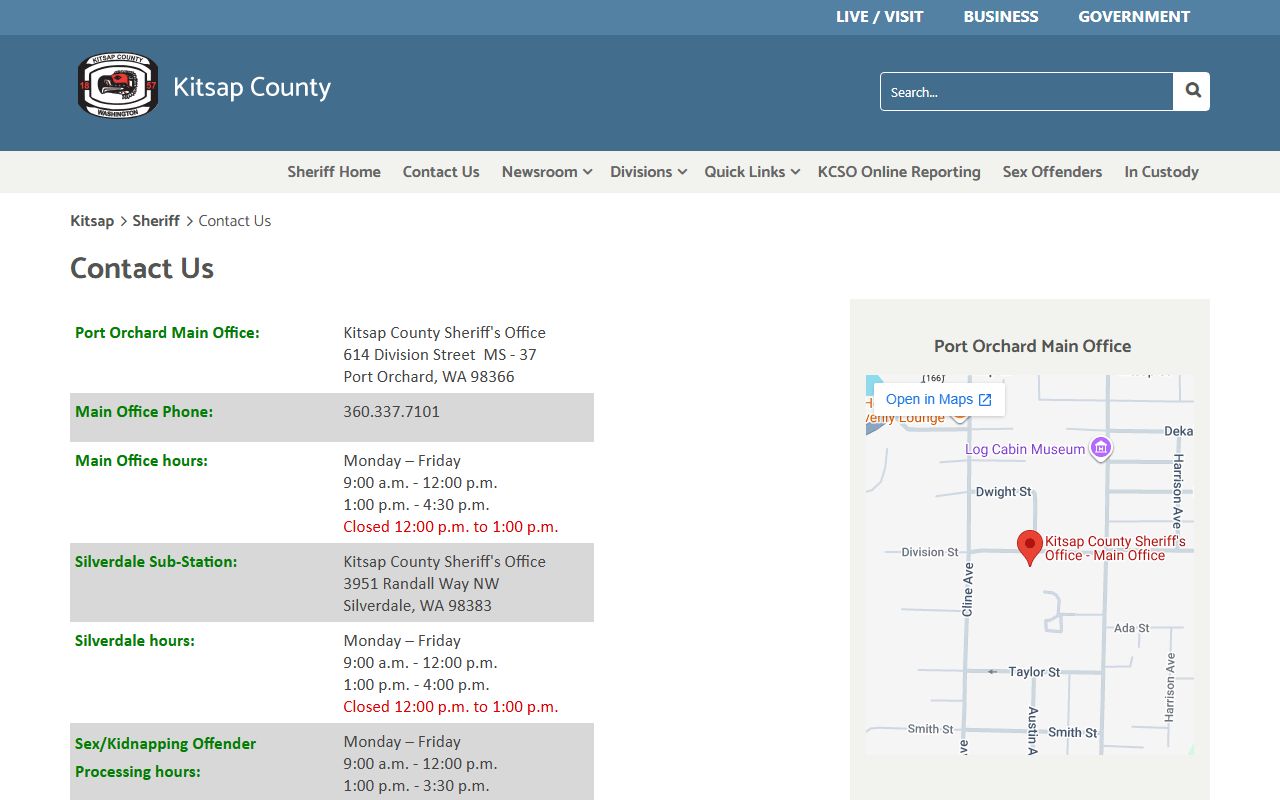The height and width of the screenshot is (800, 1280).
Task: Click the external link icon in Open in Maps
Action: [985, 400]
